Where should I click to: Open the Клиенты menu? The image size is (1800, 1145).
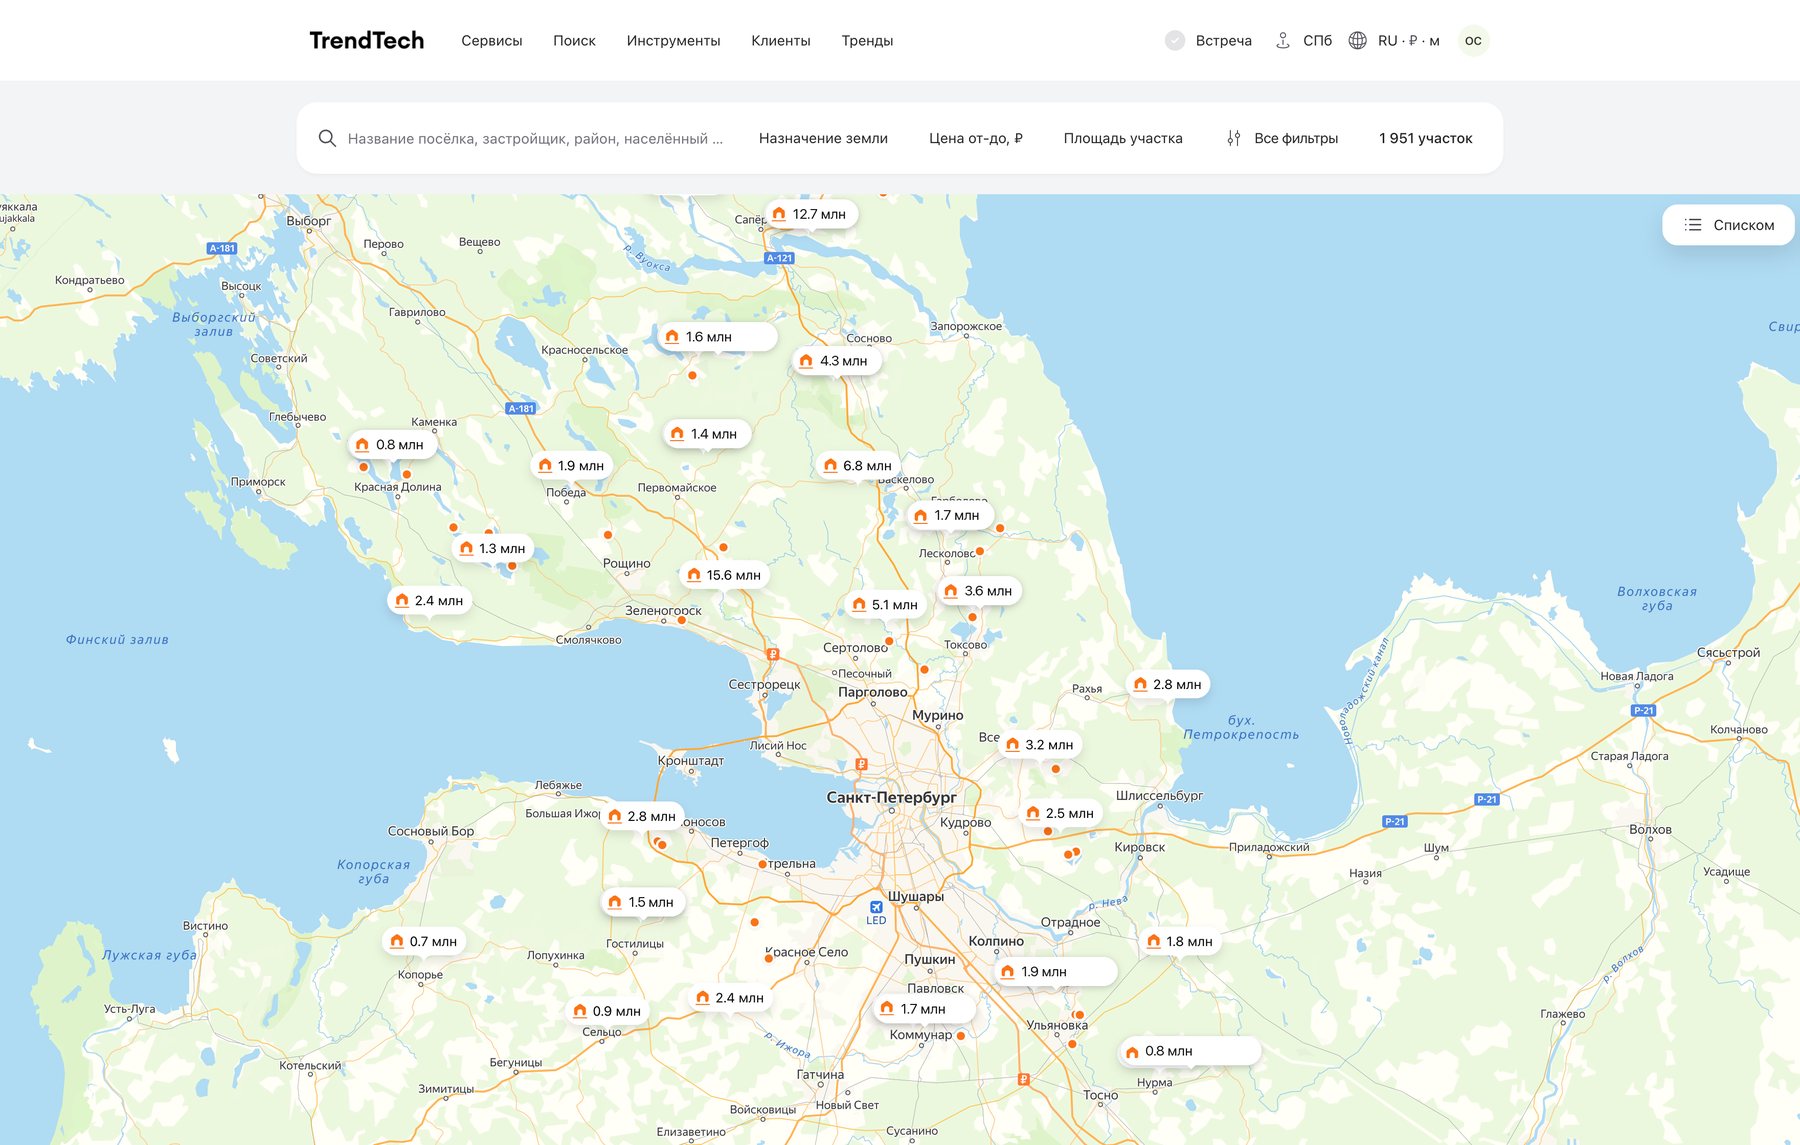tap(780, 40)
